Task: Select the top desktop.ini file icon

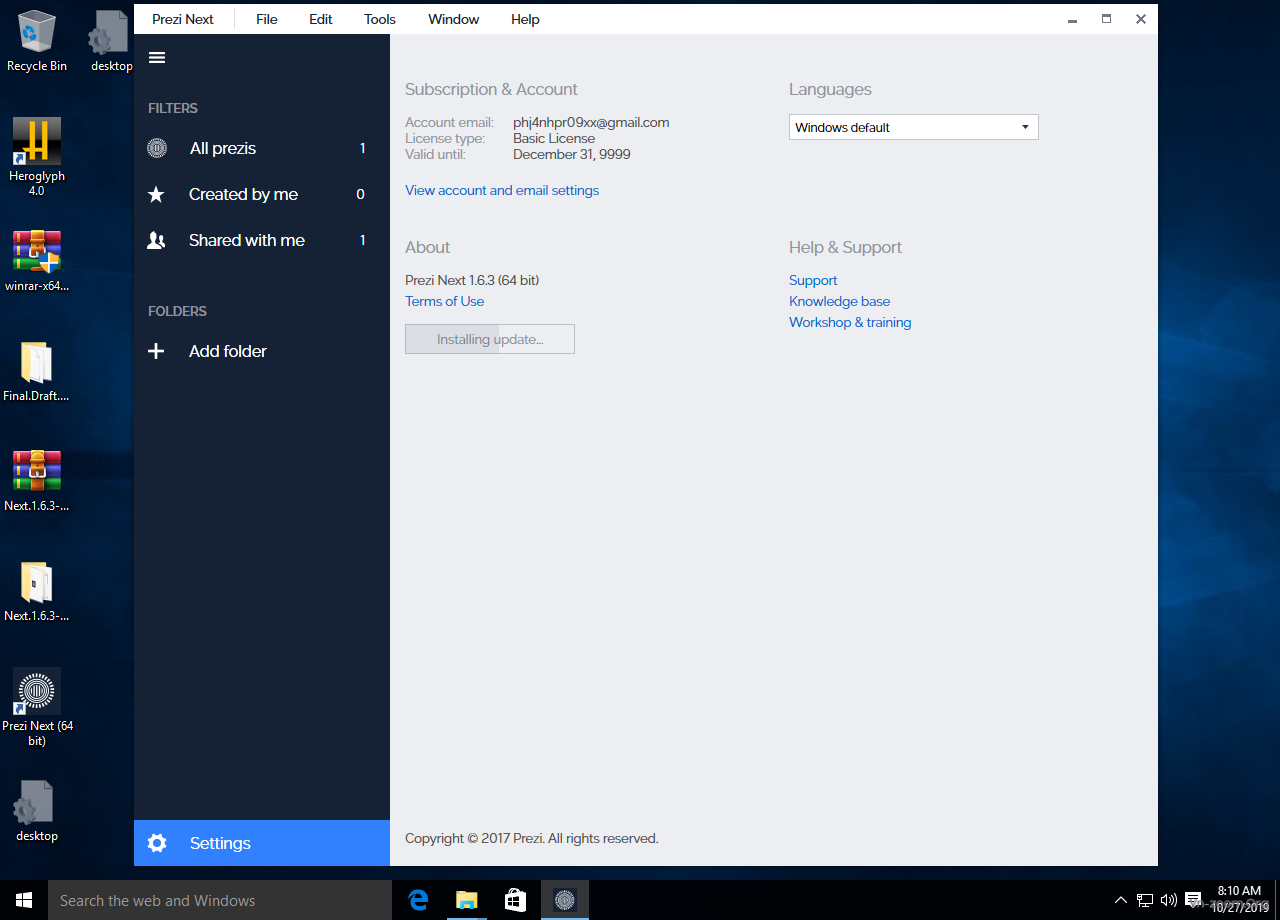Action: coord(110,41)
